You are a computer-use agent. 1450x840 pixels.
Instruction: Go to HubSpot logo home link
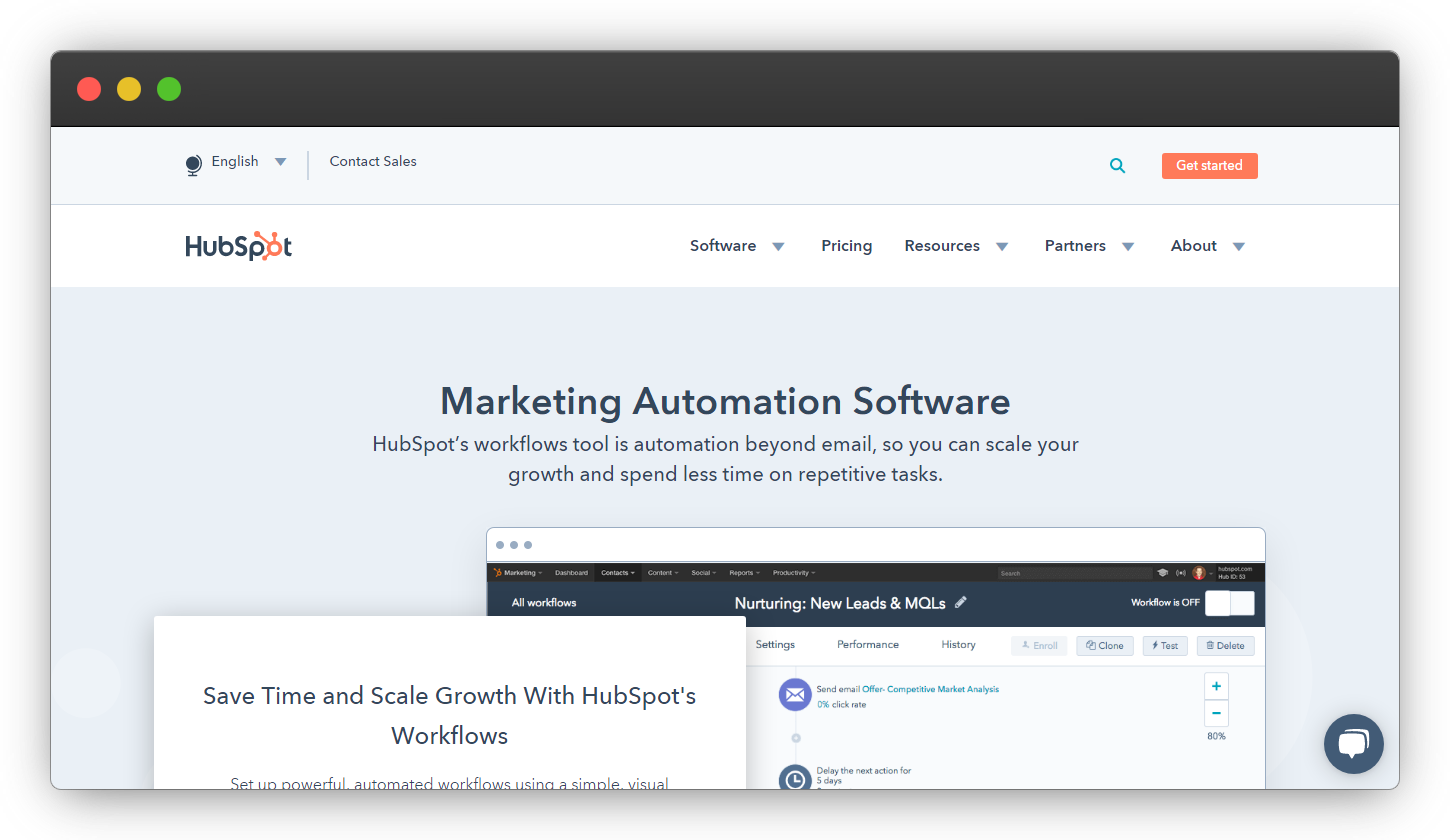pos(239,246)
